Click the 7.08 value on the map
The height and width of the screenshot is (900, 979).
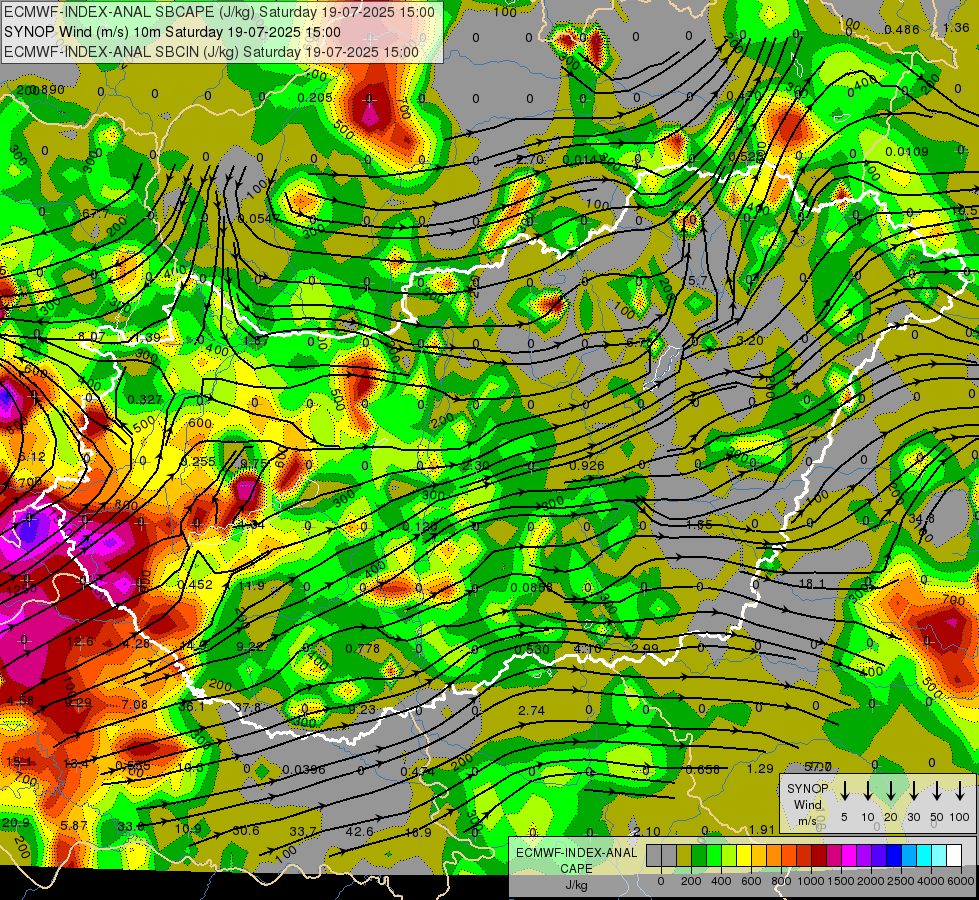click(135, 705)
